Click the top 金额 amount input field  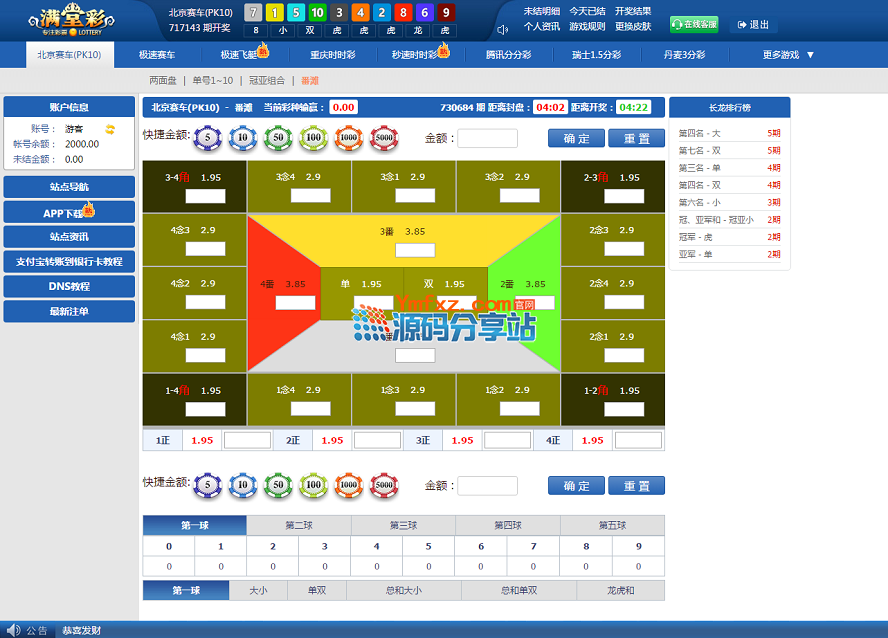point(487,139)
